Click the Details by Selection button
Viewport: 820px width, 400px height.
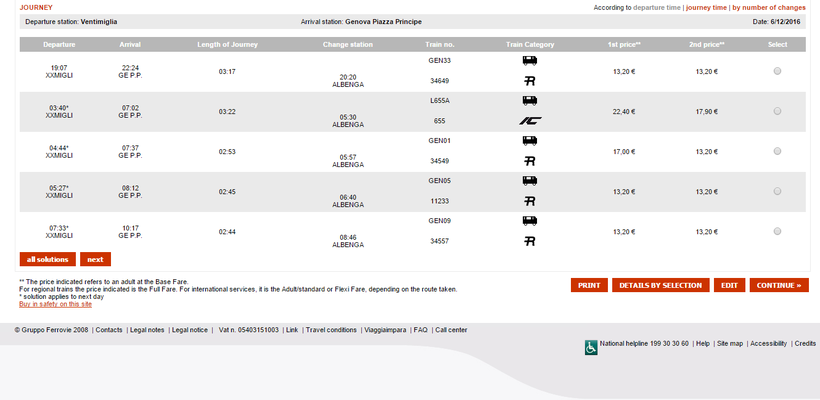coord(660,285)
